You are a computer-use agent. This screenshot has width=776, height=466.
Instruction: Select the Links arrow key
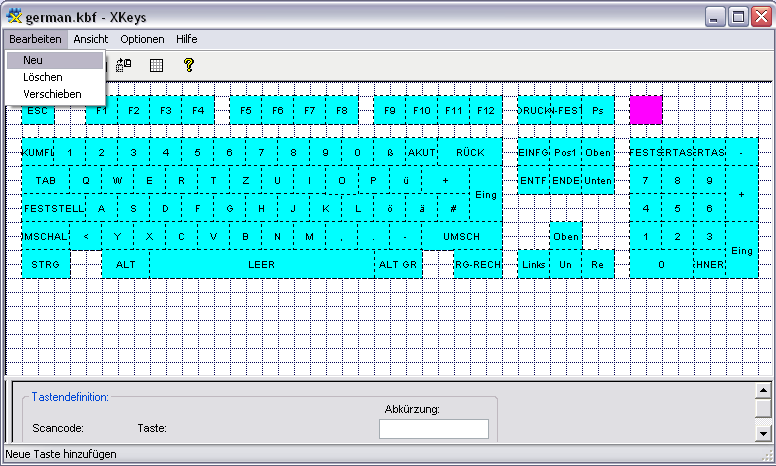[x=534, y=265]
